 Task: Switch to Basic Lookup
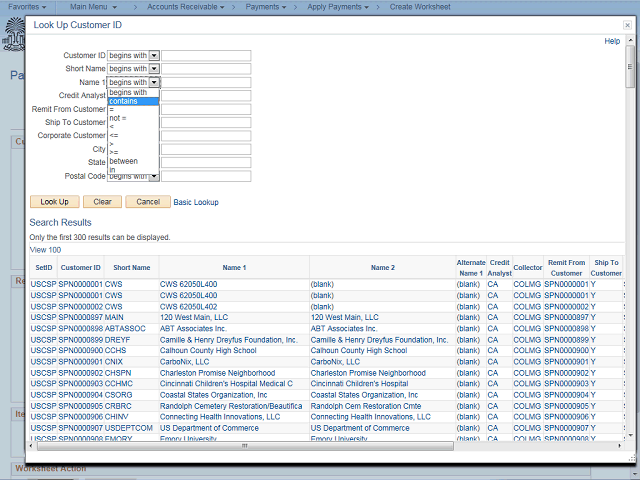pyautogui.click(x=196, y=202)
